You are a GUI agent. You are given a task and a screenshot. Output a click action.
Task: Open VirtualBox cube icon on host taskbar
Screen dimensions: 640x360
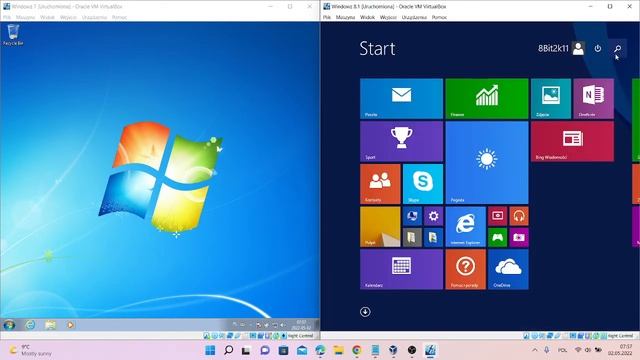[393, 350]
